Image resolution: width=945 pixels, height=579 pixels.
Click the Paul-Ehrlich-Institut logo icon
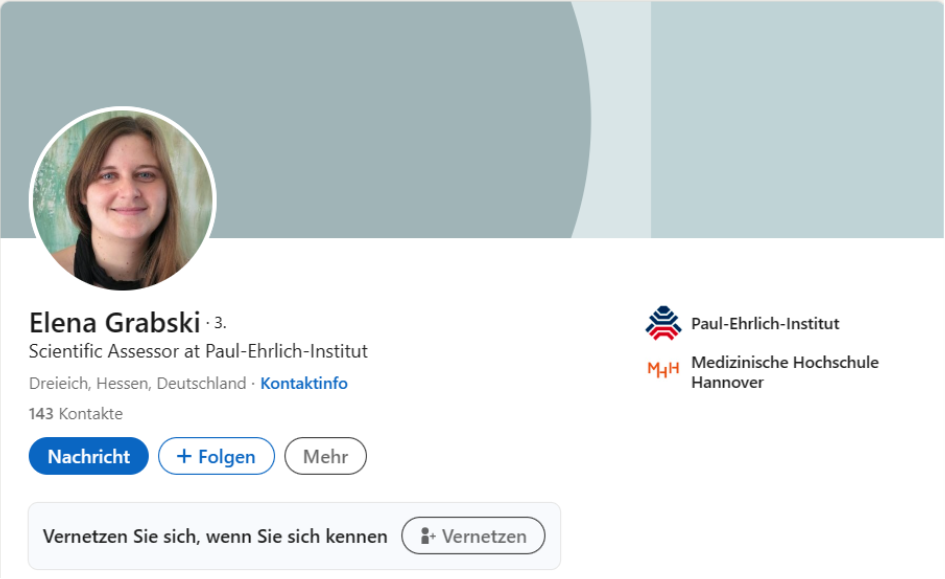click(663, 324)
